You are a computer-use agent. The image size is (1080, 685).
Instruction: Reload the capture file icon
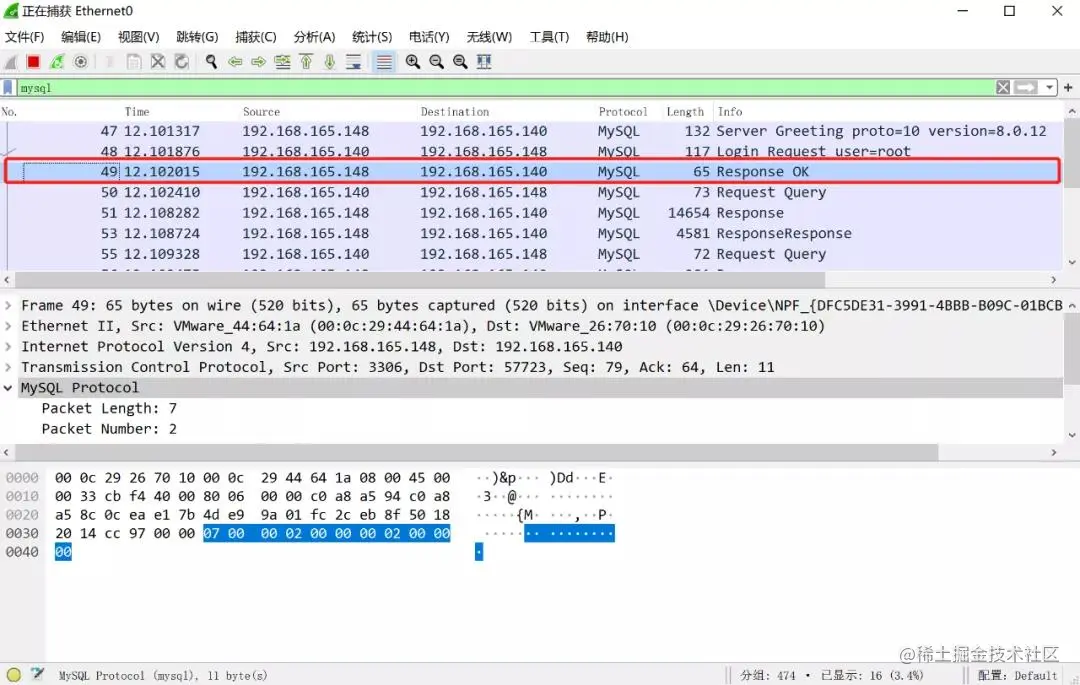click(x=181, y=62)
